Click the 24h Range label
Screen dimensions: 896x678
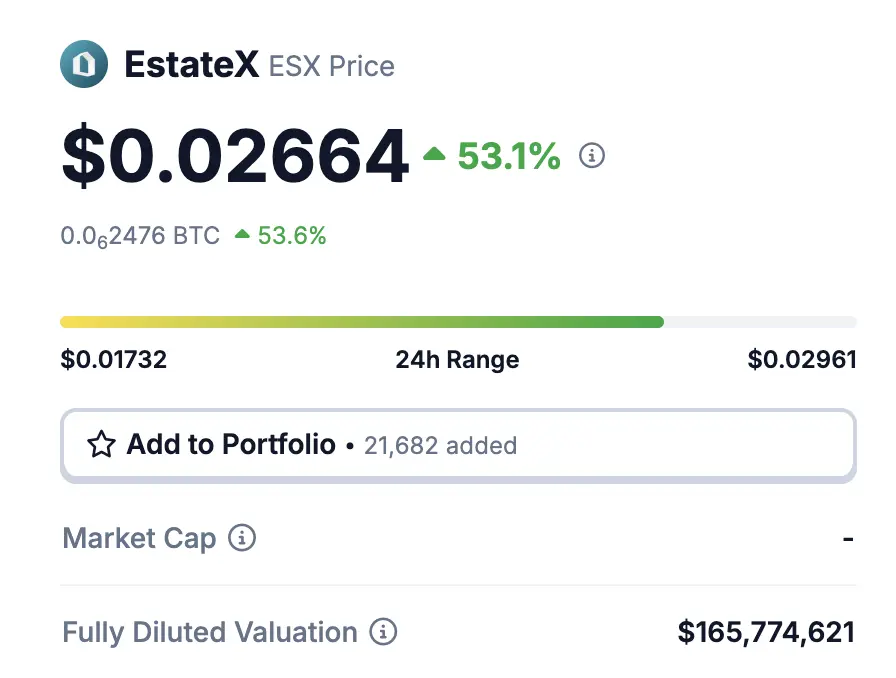(x=457, y=360)
